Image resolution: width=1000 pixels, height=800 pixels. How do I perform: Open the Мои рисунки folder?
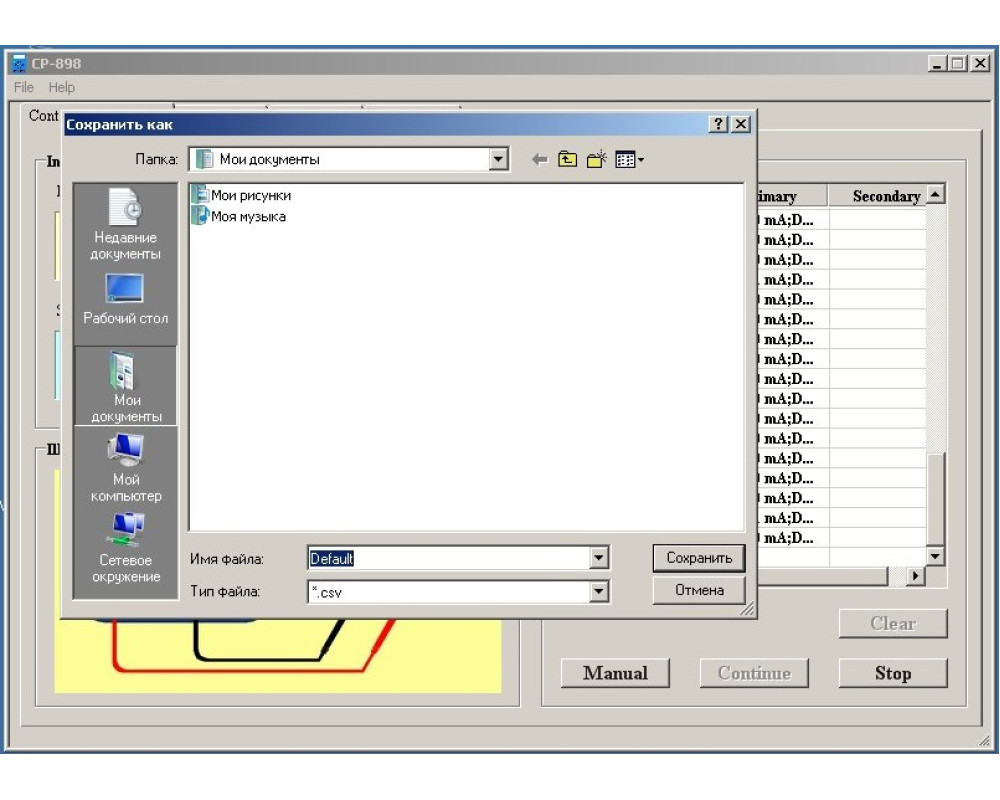[x=250, y=196]
